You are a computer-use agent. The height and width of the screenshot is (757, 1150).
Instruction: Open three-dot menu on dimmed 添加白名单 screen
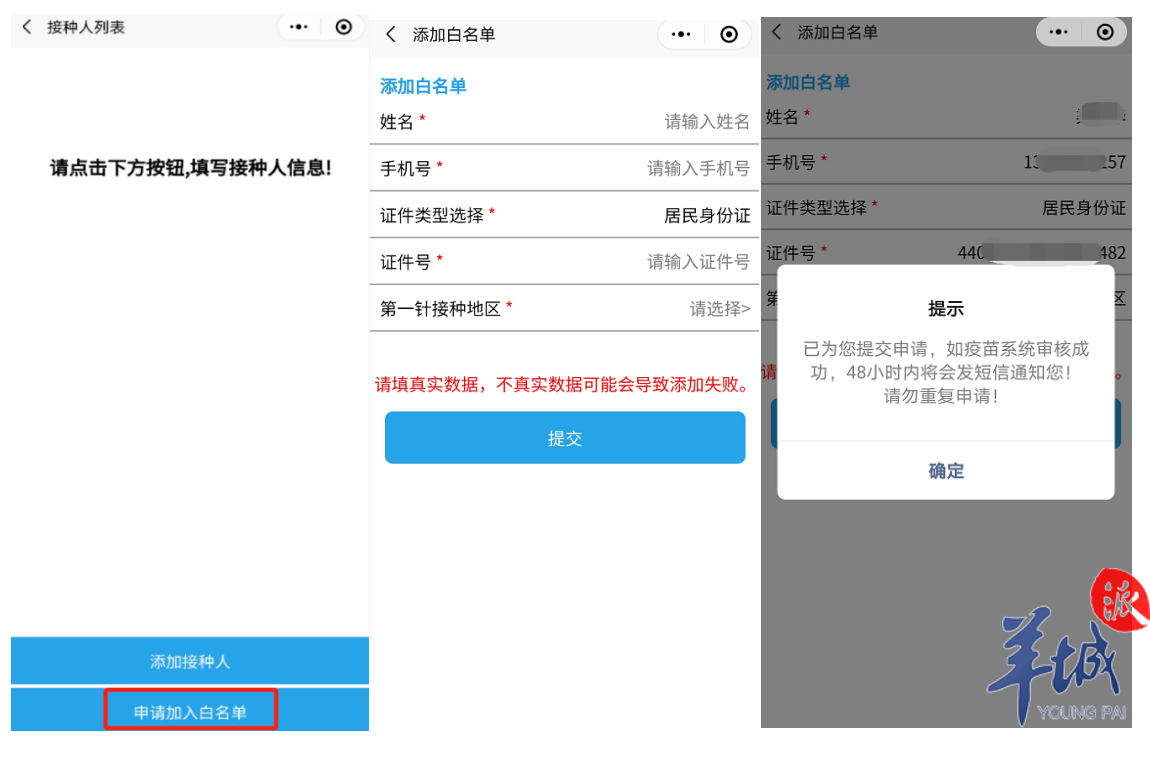(1058, 32)
